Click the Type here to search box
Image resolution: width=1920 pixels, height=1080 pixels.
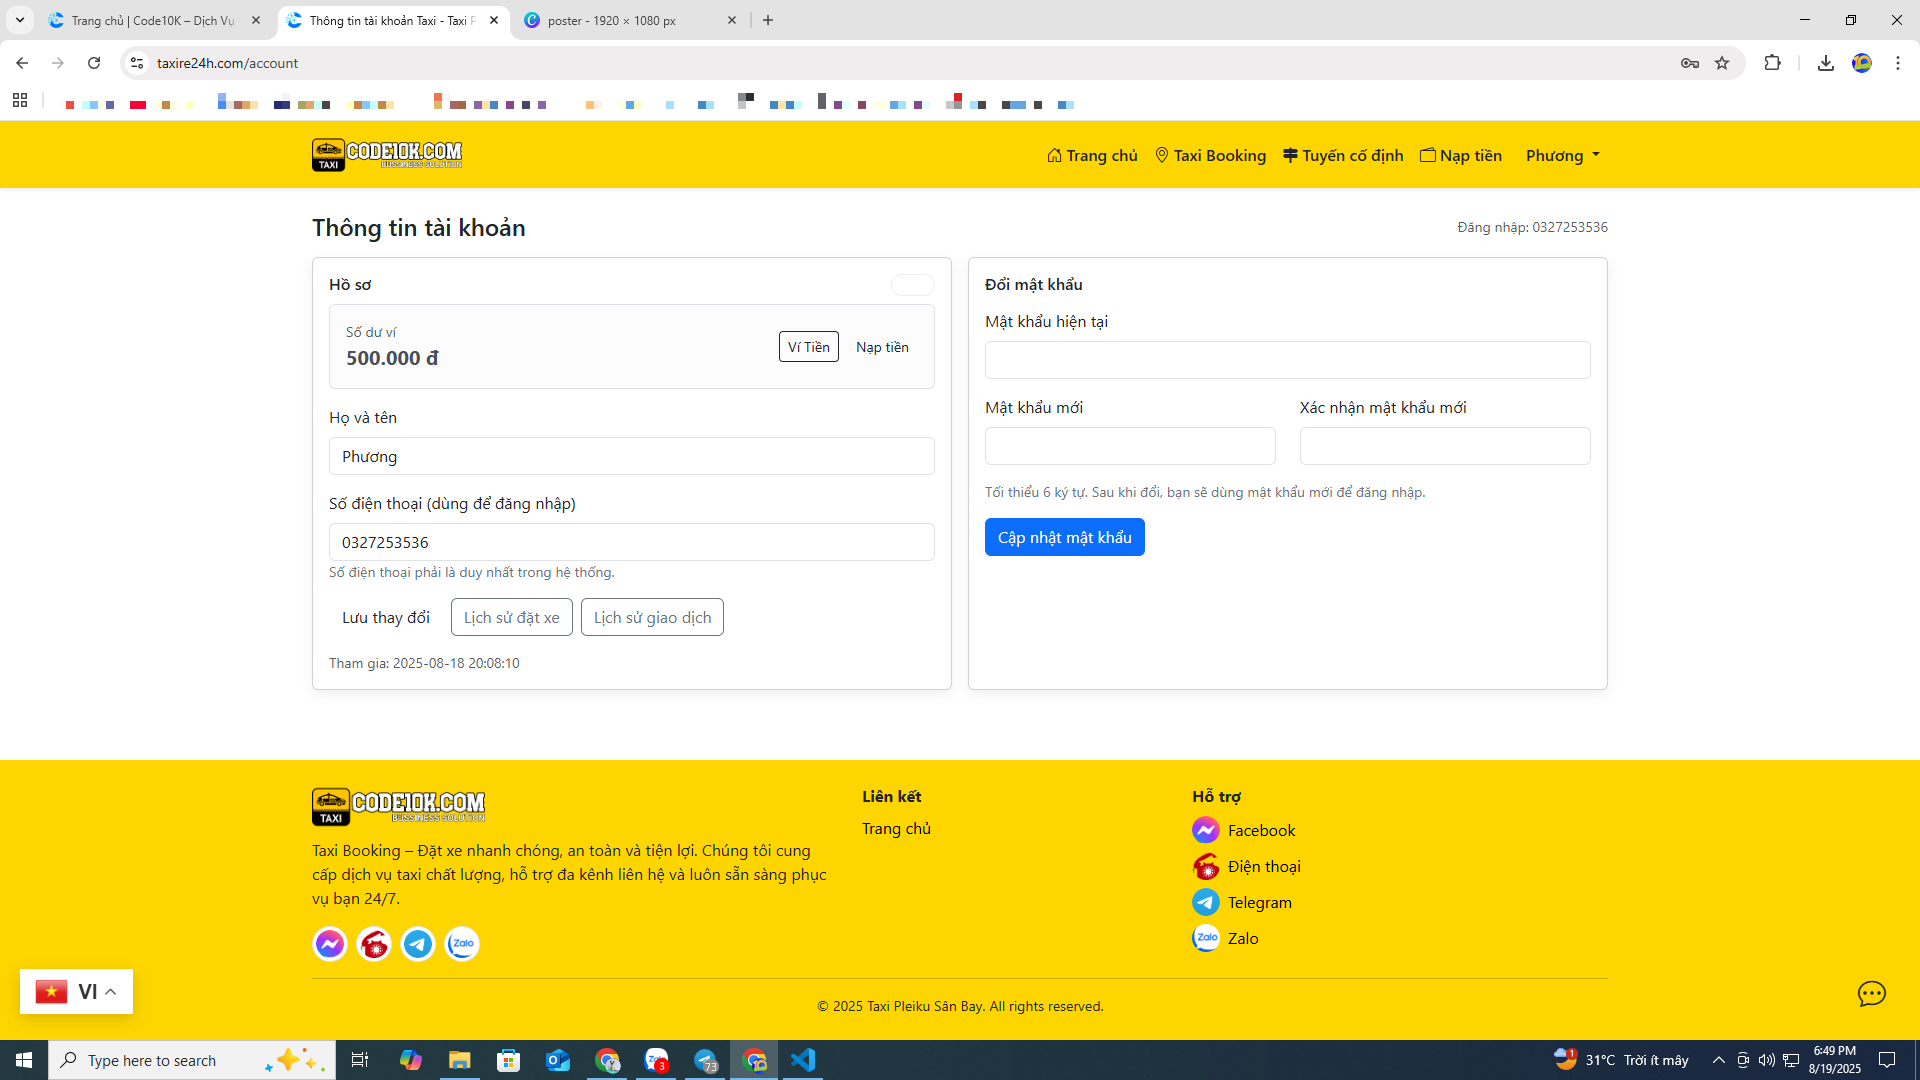point(192,1060)
